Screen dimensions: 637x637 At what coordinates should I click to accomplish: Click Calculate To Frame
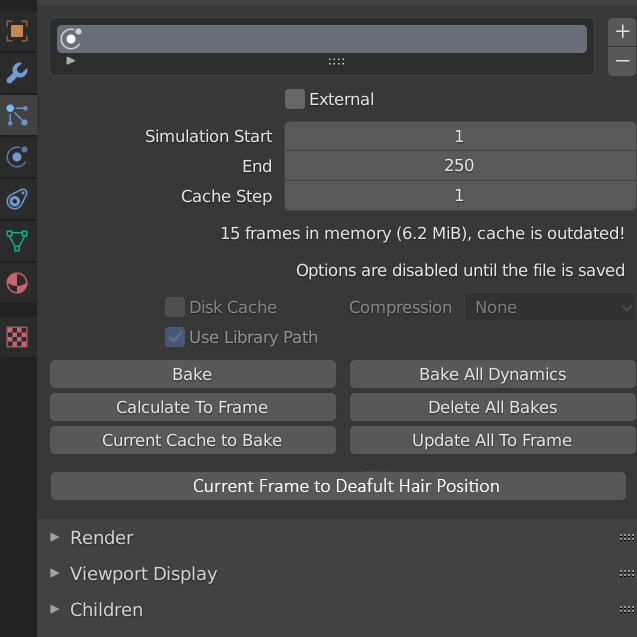pyautogui.click(x=193, y=407)
